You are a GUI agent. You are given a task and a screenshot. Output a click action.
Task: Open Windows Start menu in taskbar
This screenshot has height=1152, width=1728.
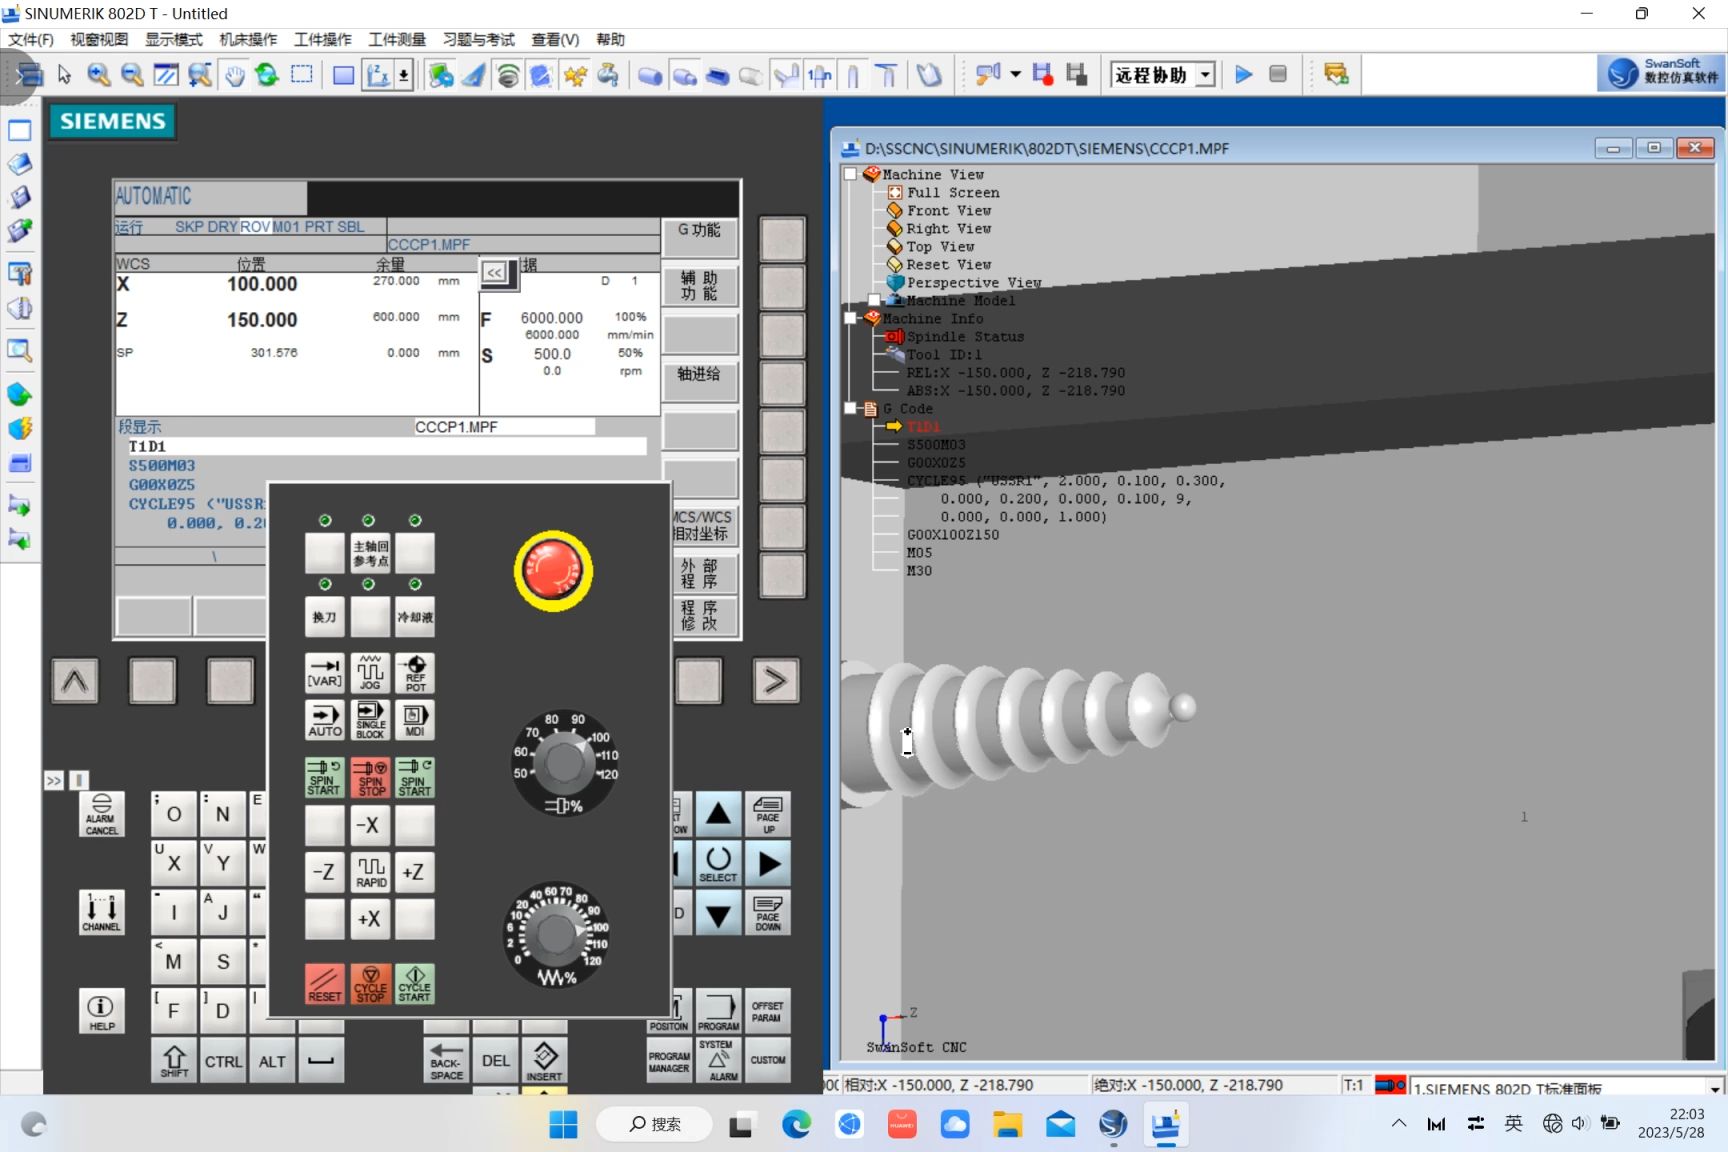[563, 1125]
